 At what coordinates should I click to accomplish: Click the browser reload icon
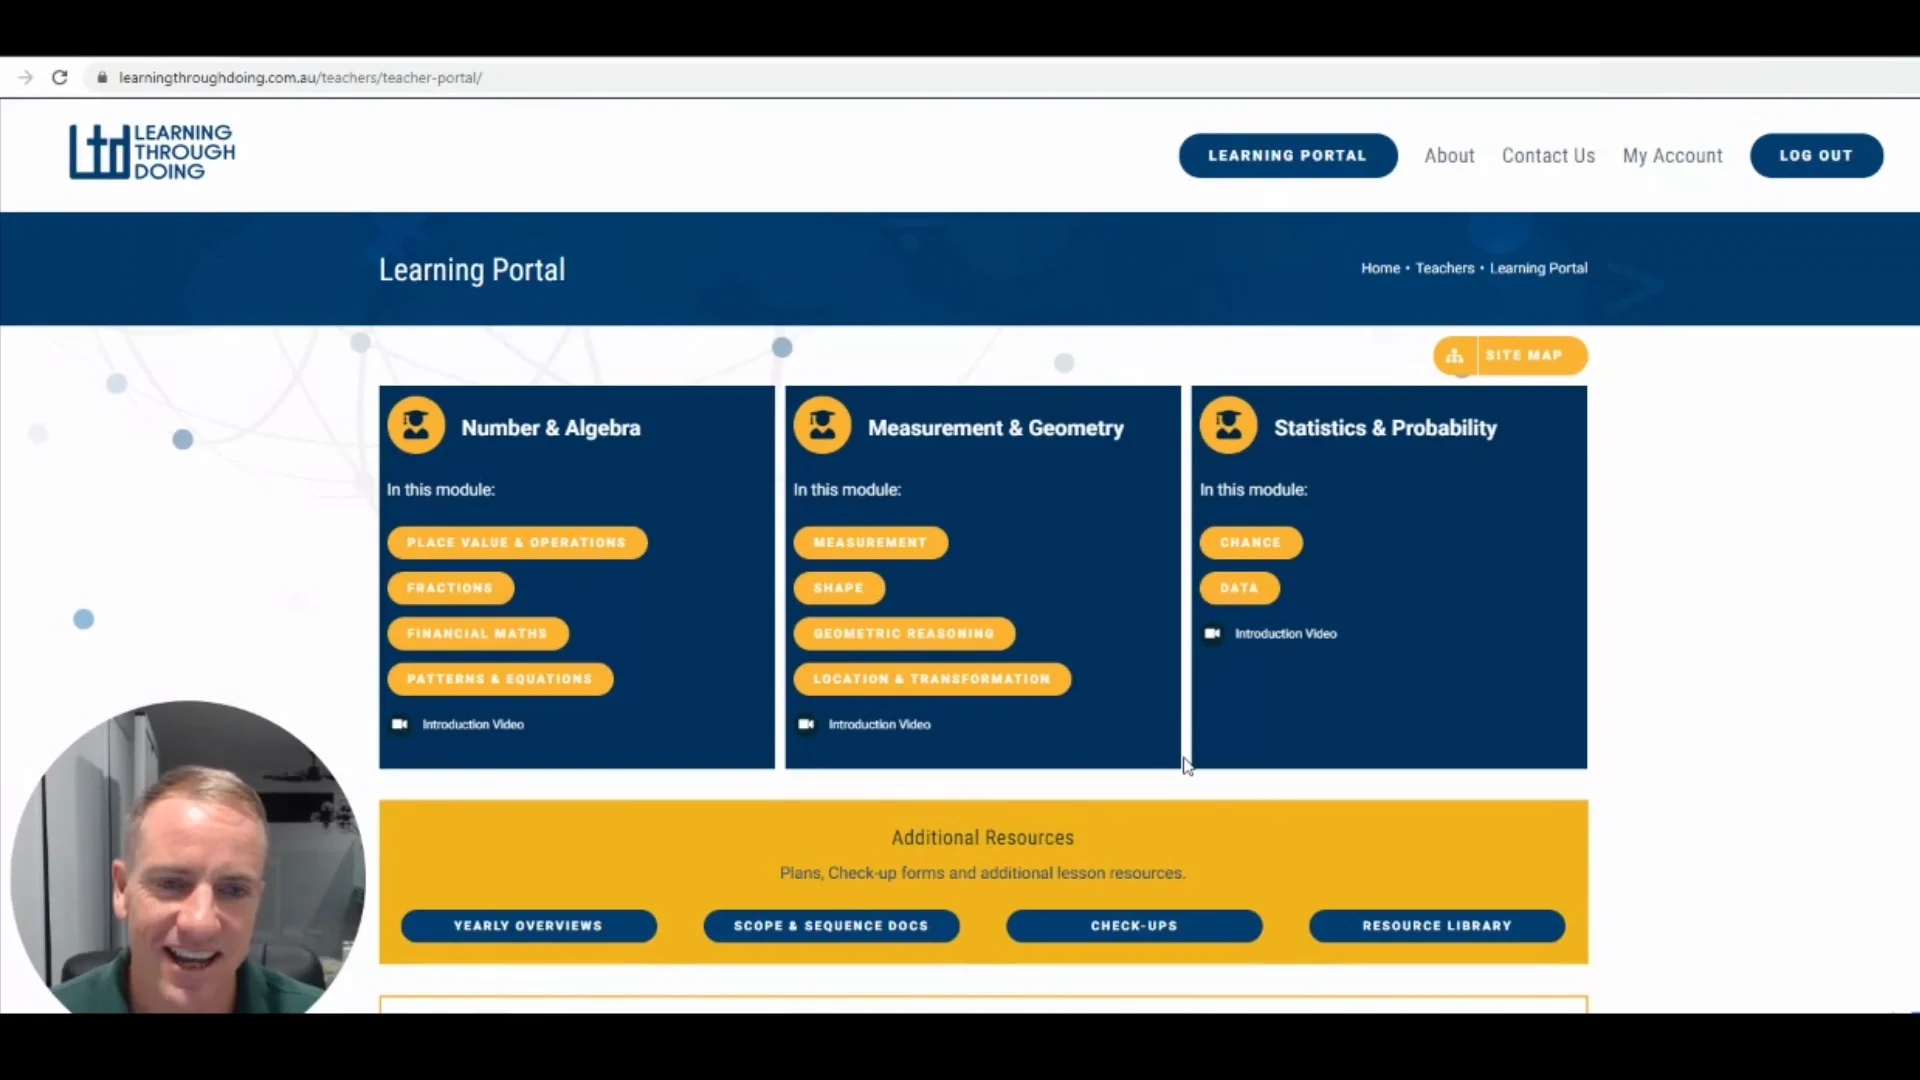coord(60,77)
